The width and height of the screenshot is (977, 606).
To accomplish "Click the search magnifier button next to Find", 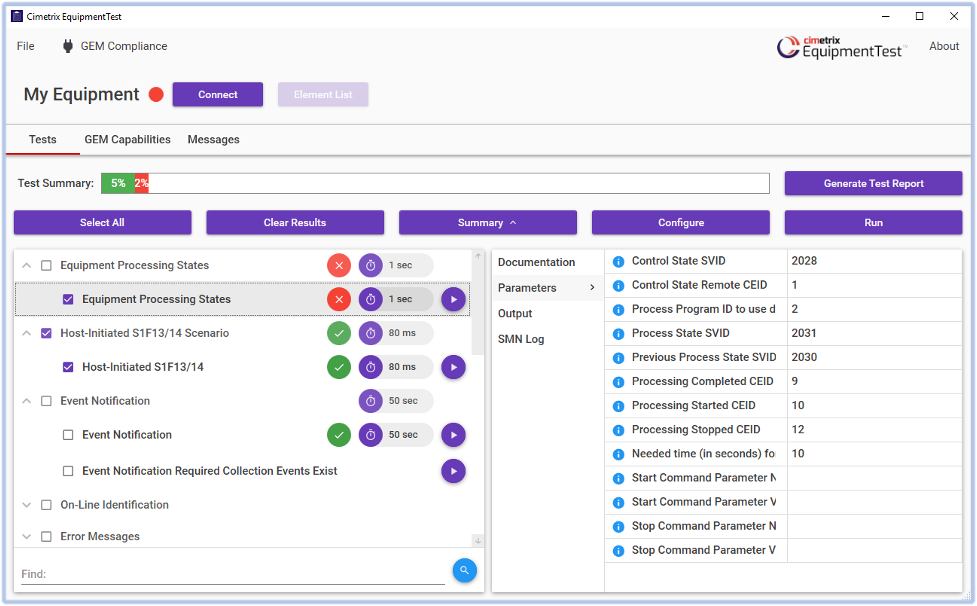I will coord(464,570).
